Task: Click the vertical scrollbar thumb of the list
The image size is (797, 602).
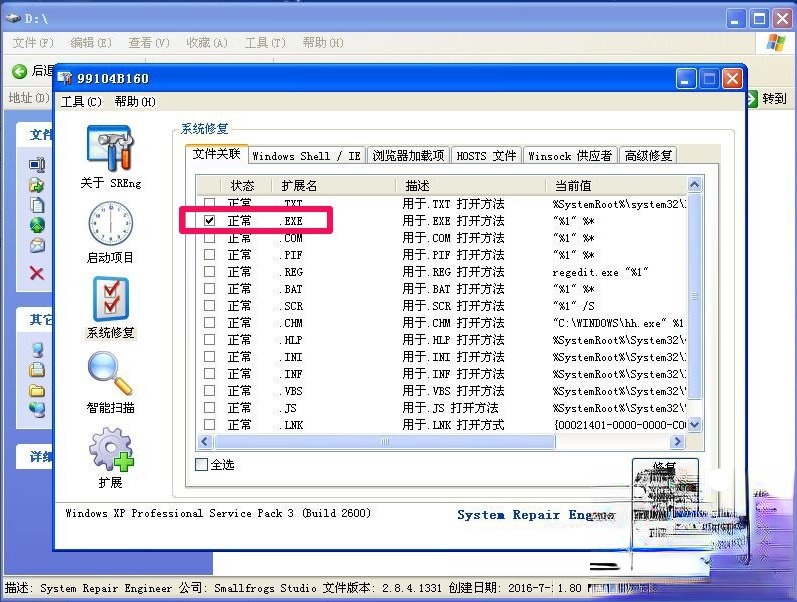Action: click(694, 296)
